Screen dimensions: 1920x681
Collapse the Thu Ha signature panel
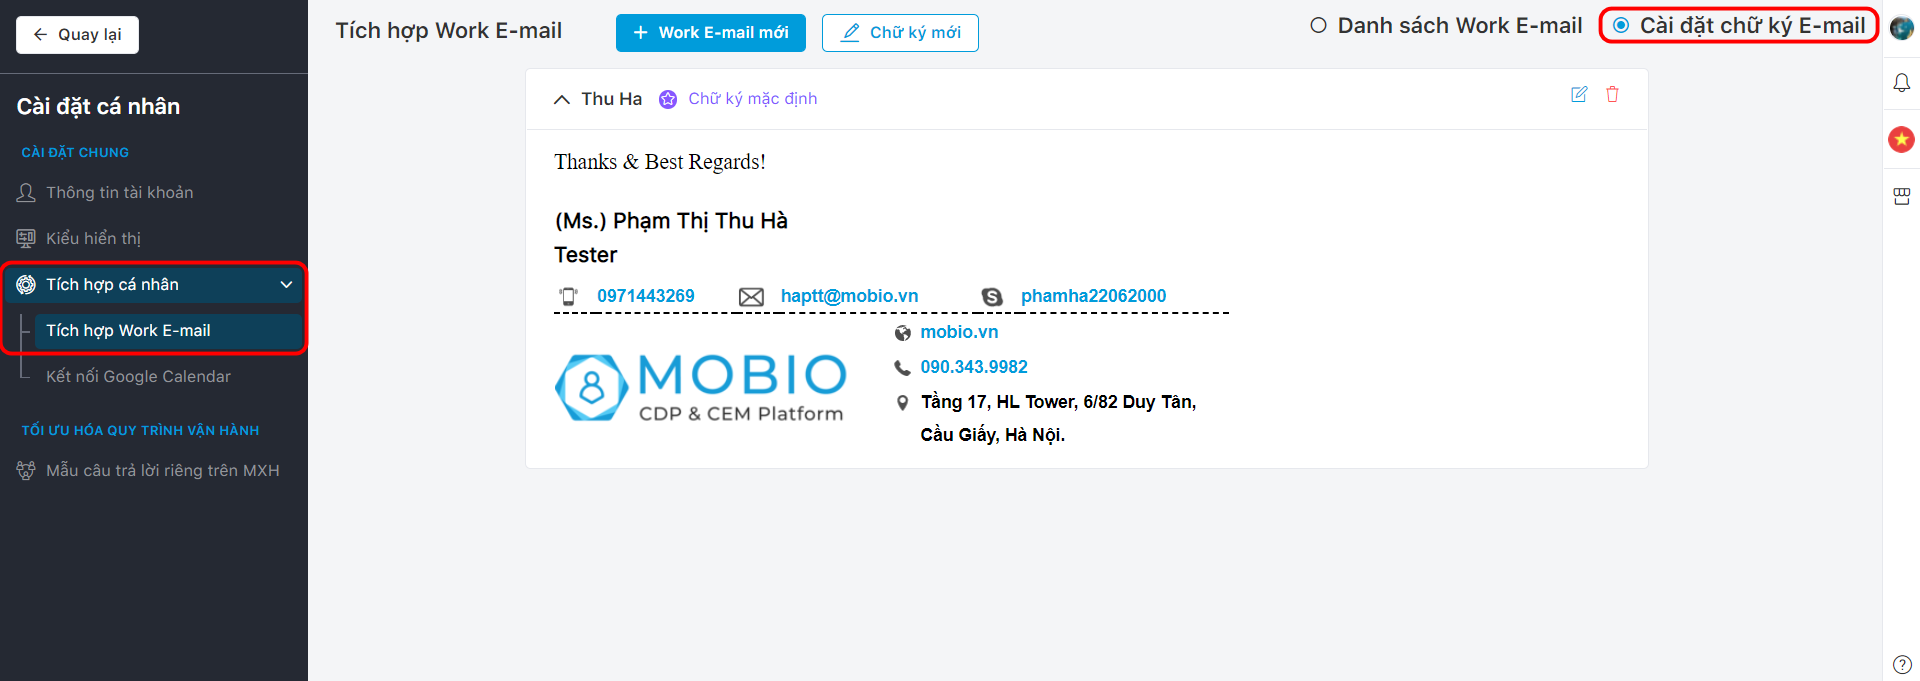pyautogui.click(x=562, y=99)
